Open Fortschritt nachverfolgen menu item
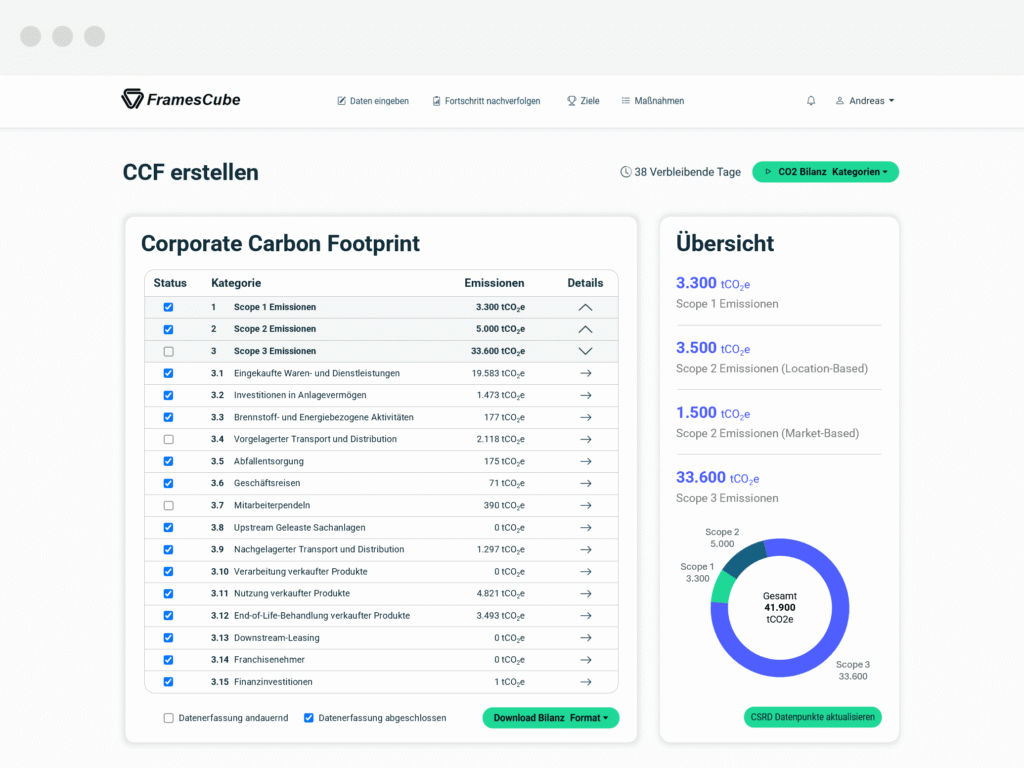The image size is (1024, 768). pyautogui.click(x=487, y=101)
